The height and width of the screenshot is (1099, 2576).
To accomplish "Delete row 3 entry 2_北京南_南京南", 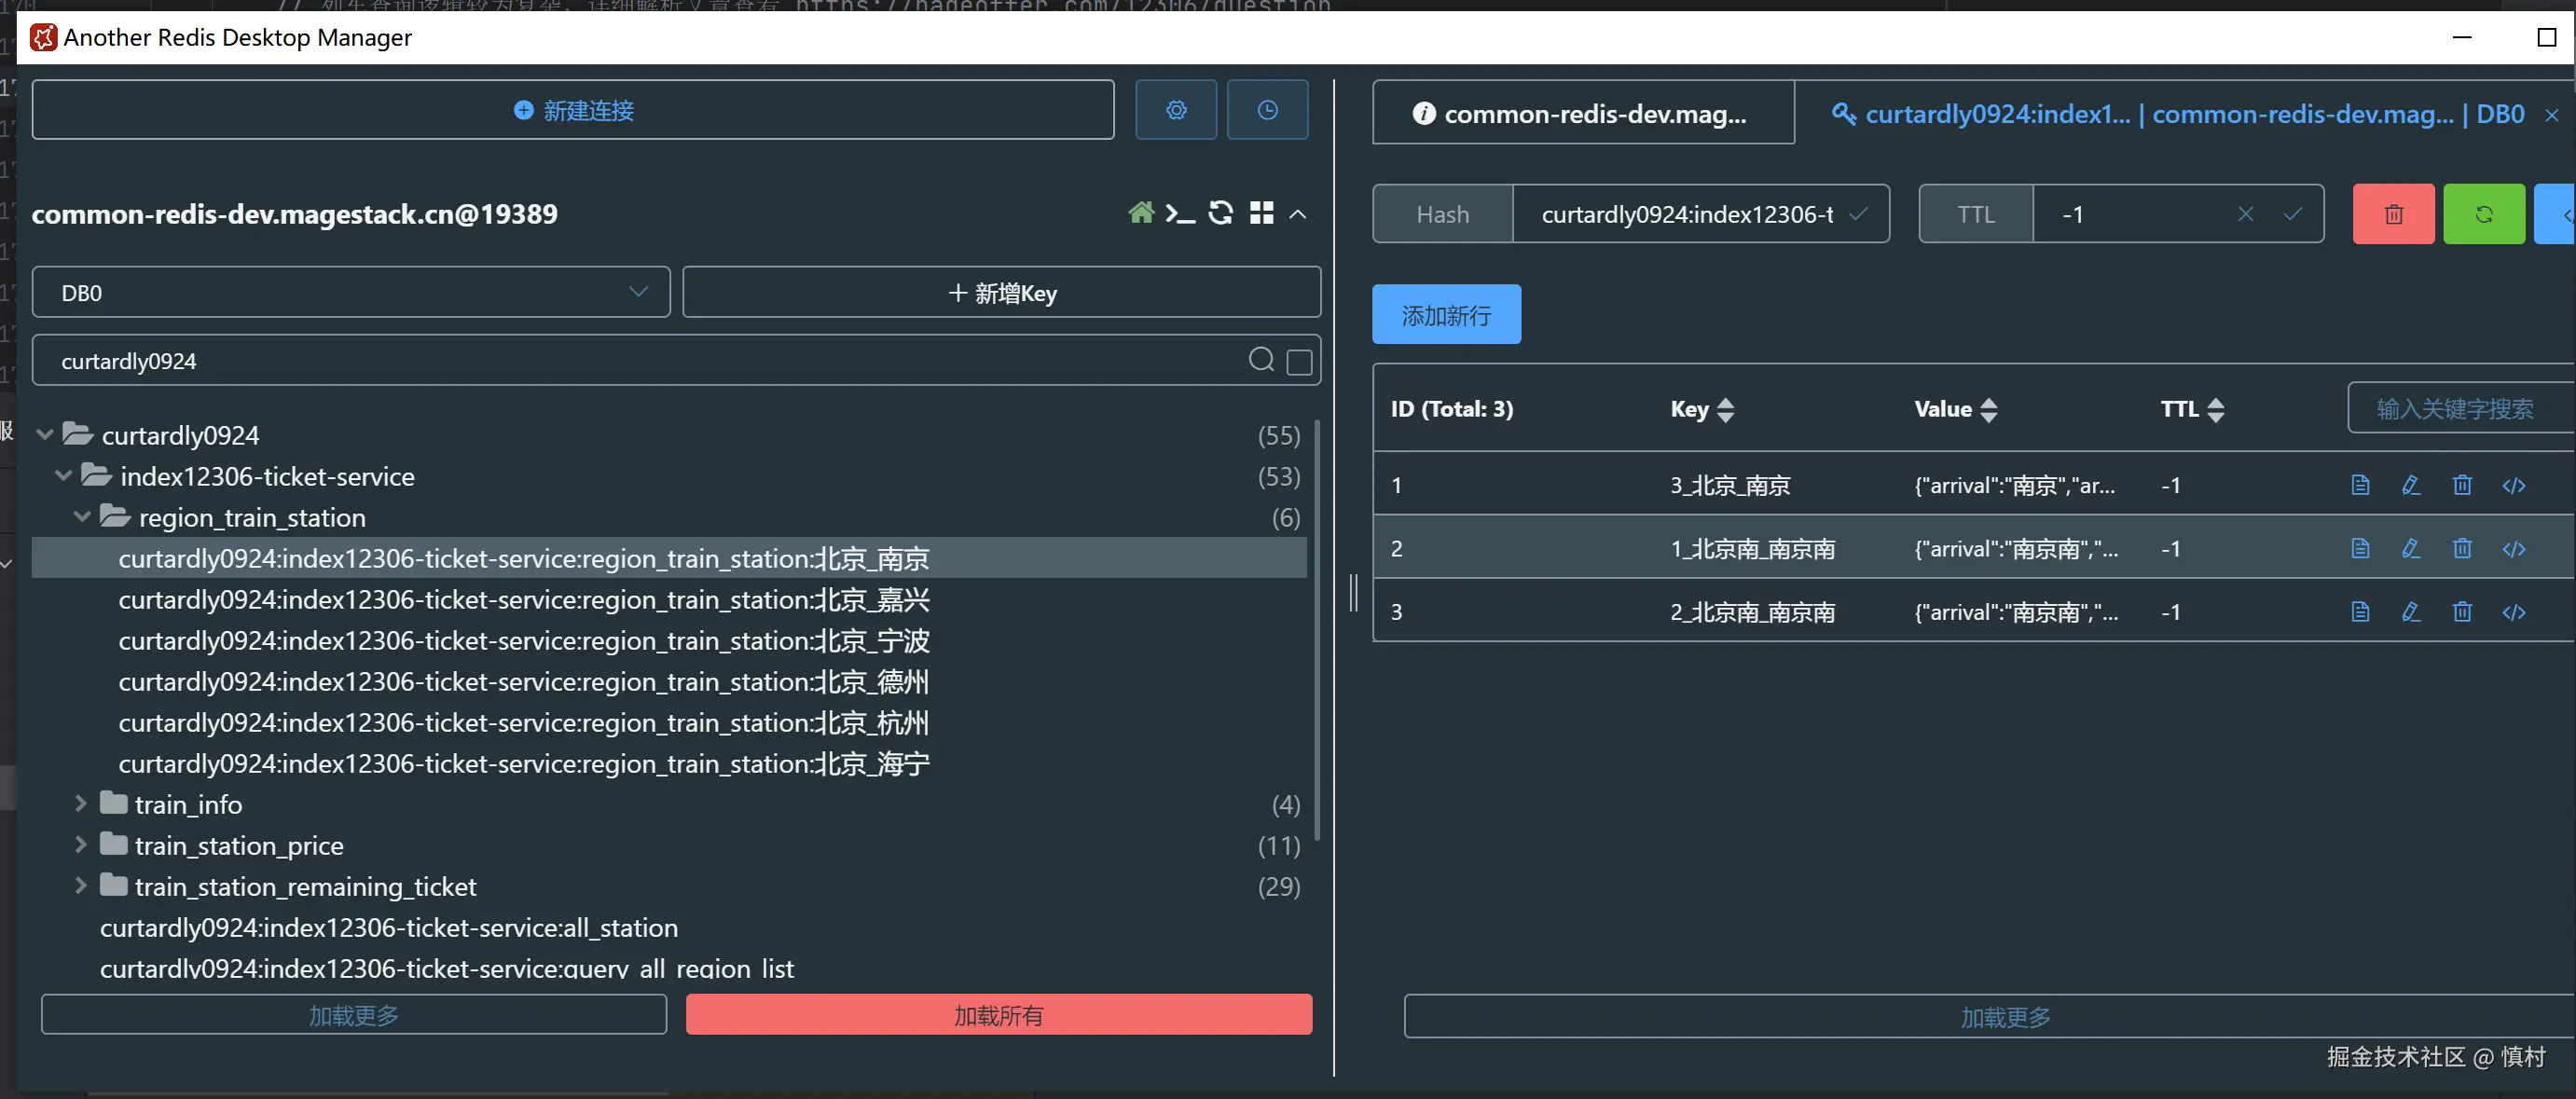I will tap(2462, 612).
